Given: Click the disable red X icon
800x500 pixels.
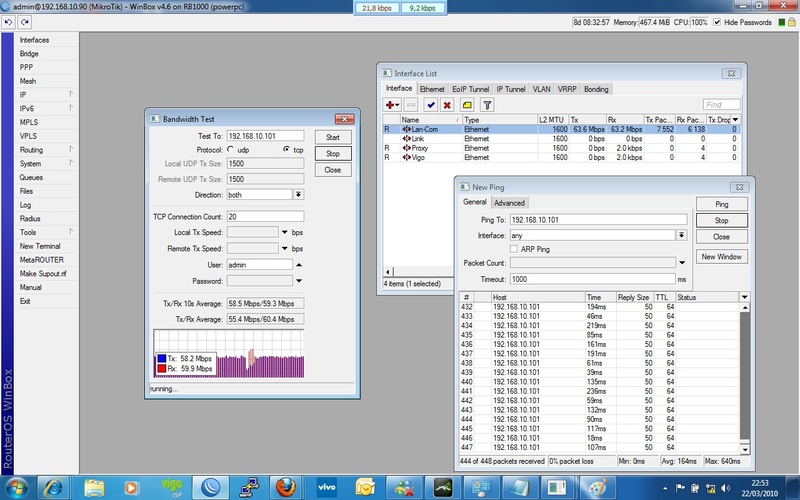Looking at the screenshot, I should click(447, 104).
